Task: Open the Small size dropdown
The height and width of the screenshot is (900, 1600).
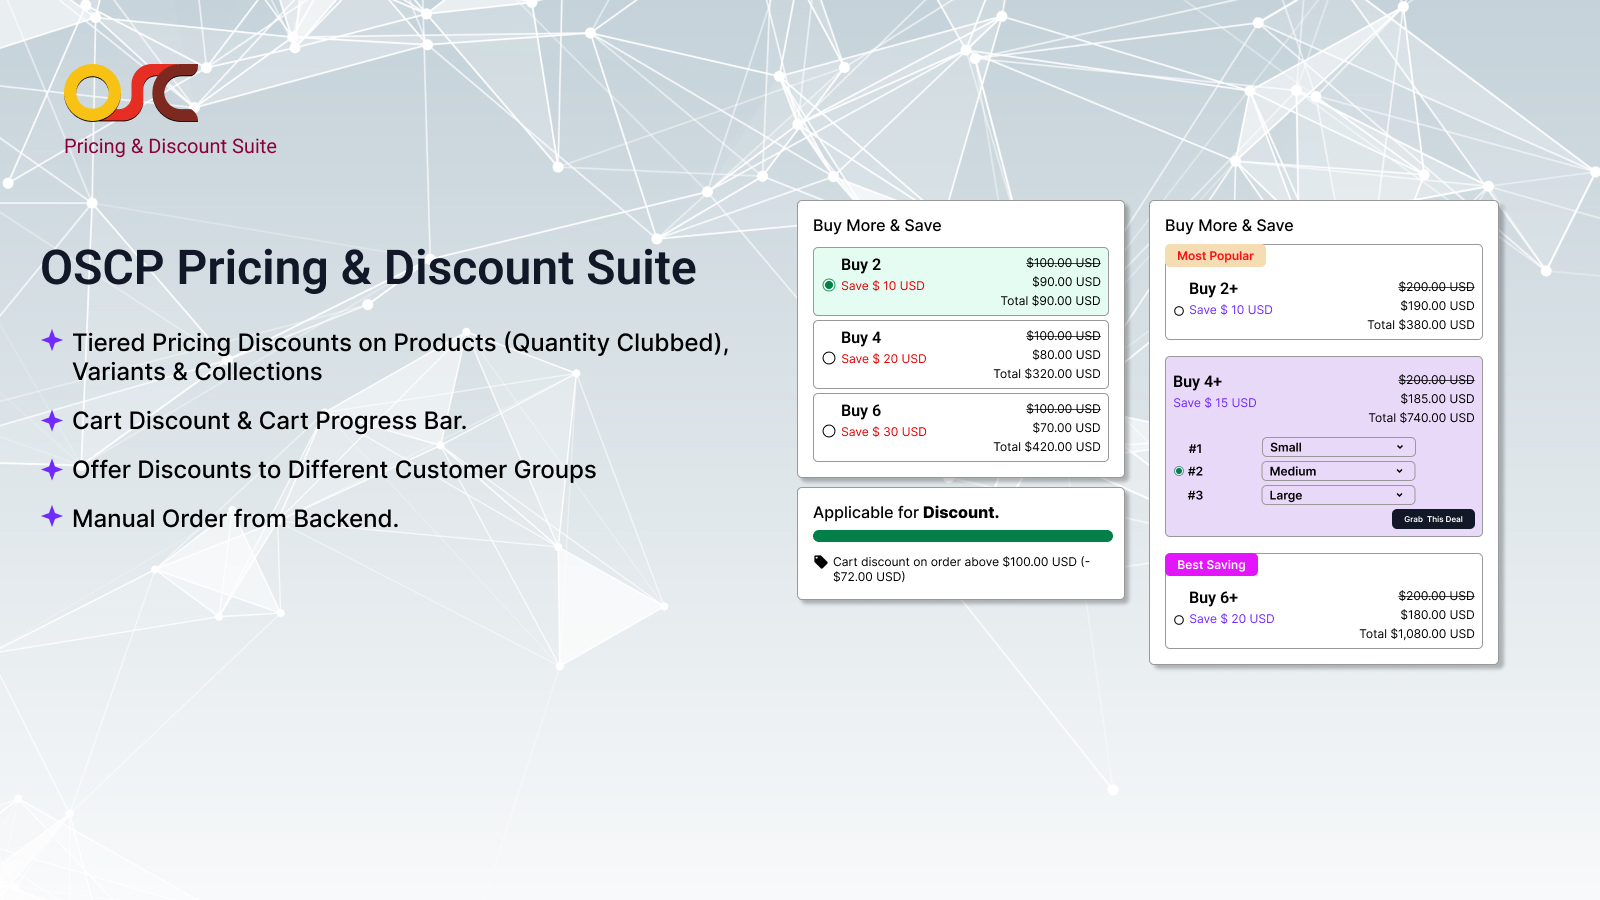Action: (1337, 447)
